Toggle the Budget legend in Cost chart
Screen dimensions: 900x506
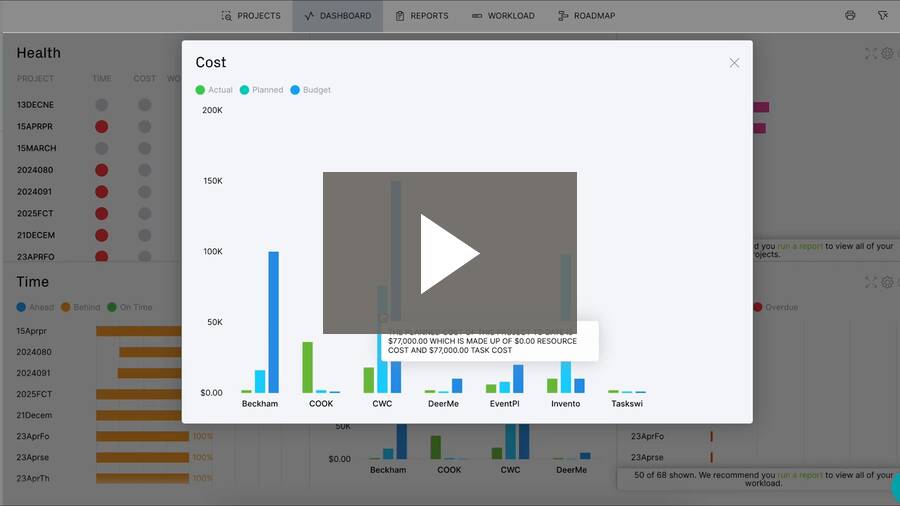pos(311,90)
